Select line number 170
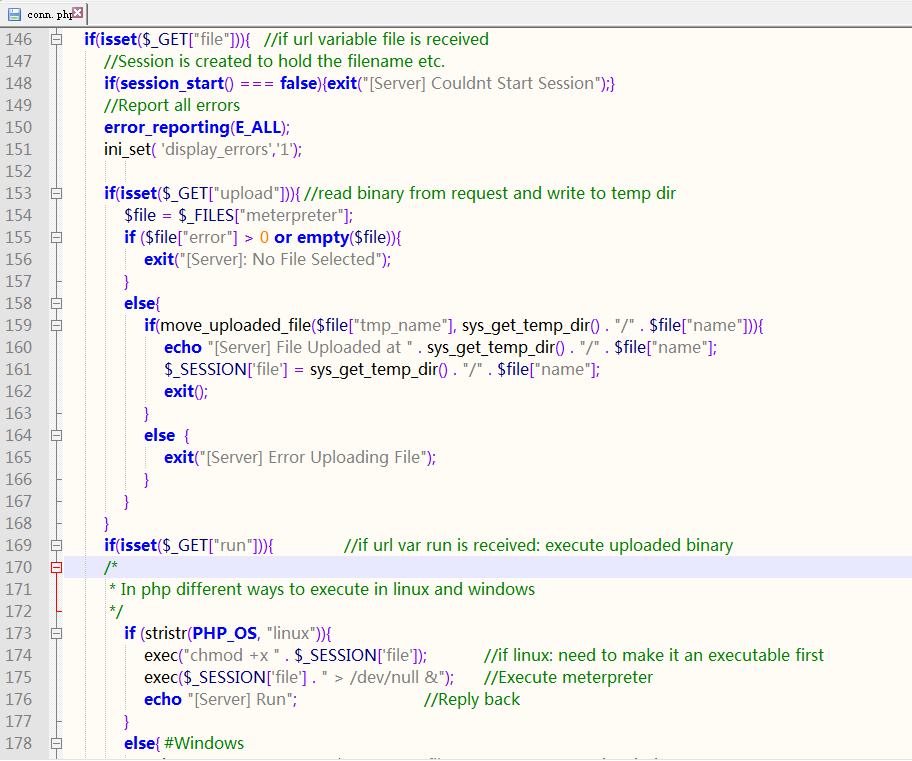Viewport: 912px width, 761px height. click(x=19, y=567)
